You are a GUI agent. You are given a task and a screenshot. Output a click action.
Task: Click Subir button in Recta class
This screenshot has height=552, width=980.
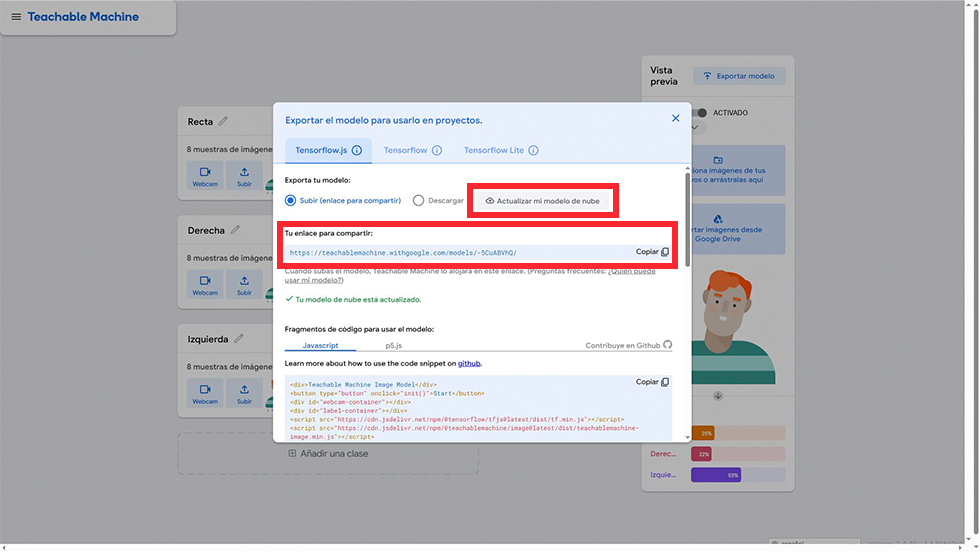point(244,176)
